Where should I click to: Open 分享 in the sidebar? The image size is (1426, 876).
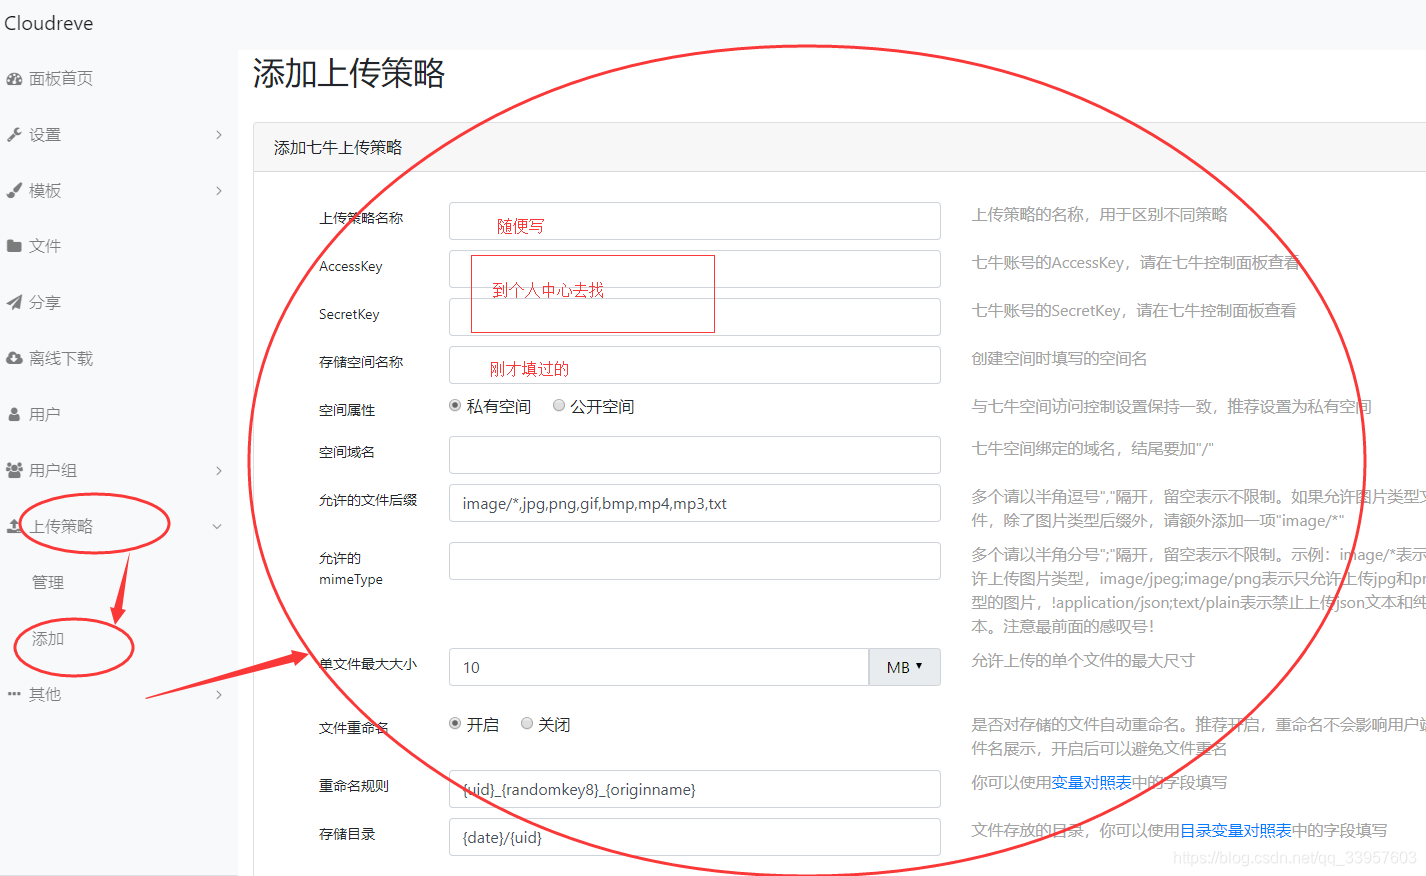coord(45,302)
